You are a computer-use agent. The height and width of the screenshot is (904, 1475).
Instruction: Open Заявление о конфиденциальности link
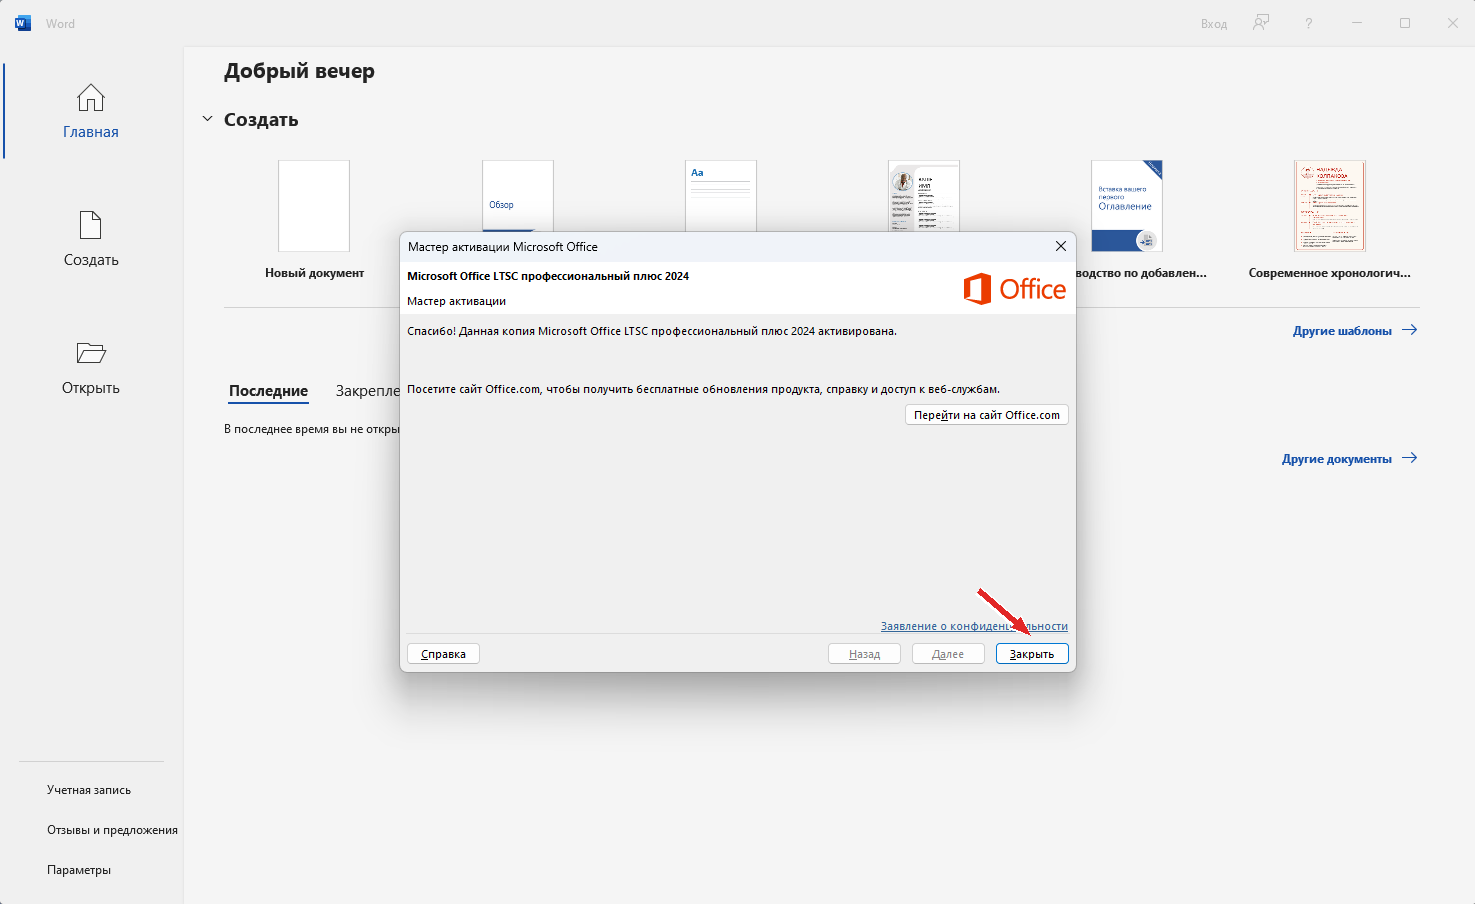click(974, 626)
